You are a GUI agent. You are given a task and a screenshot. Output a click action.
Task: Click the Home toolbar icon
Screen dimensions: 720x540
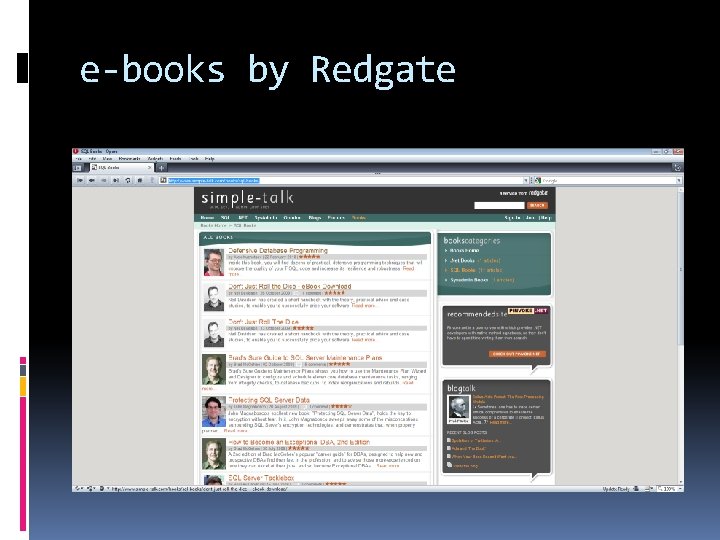pyautogui.click(x=140, y=180)
